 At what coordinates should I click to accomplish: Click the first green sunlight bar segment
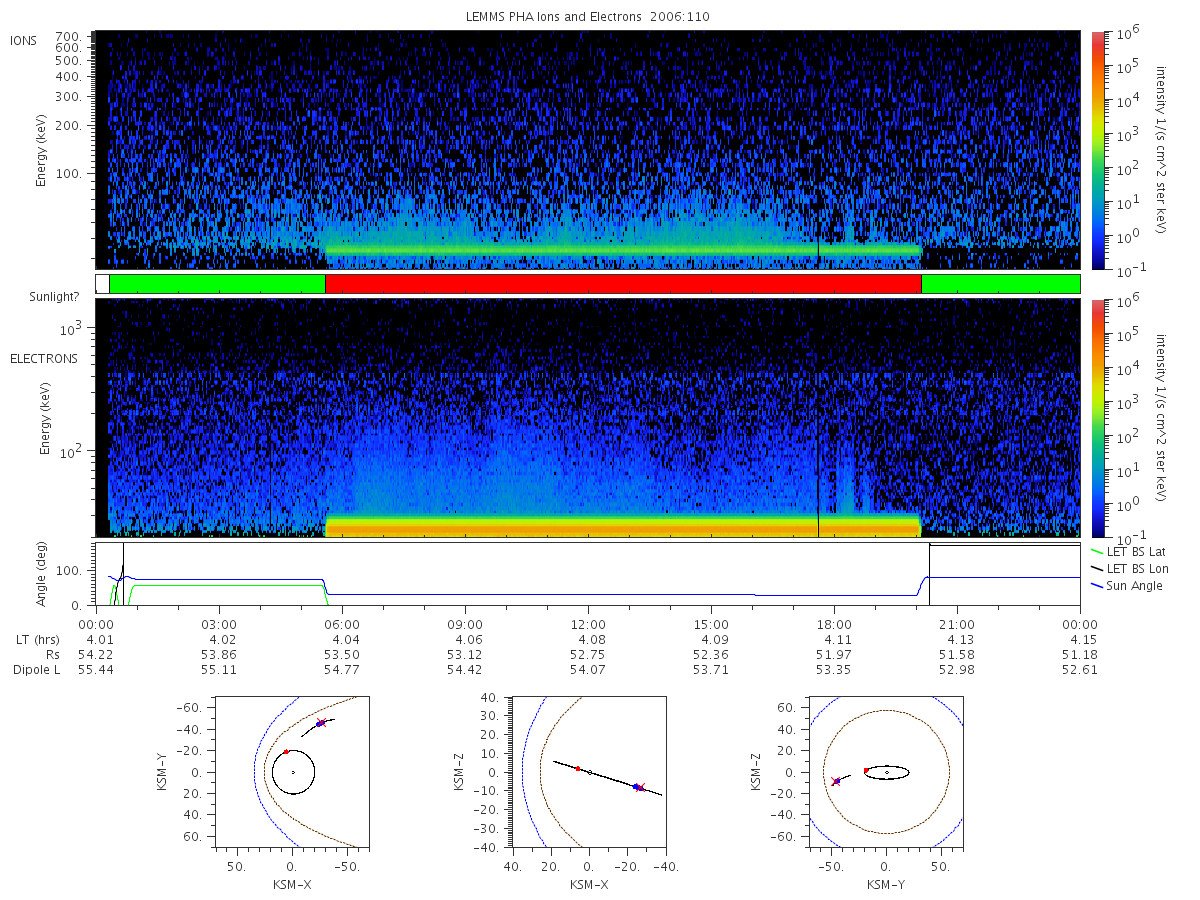coord(217,284)
